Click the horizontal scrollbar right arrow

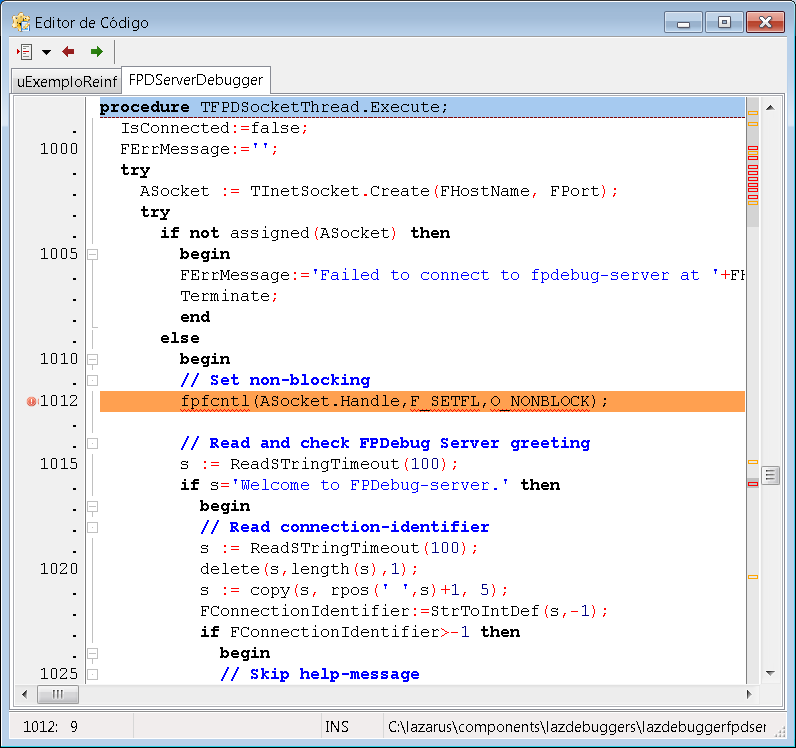[x=749, y=694]
